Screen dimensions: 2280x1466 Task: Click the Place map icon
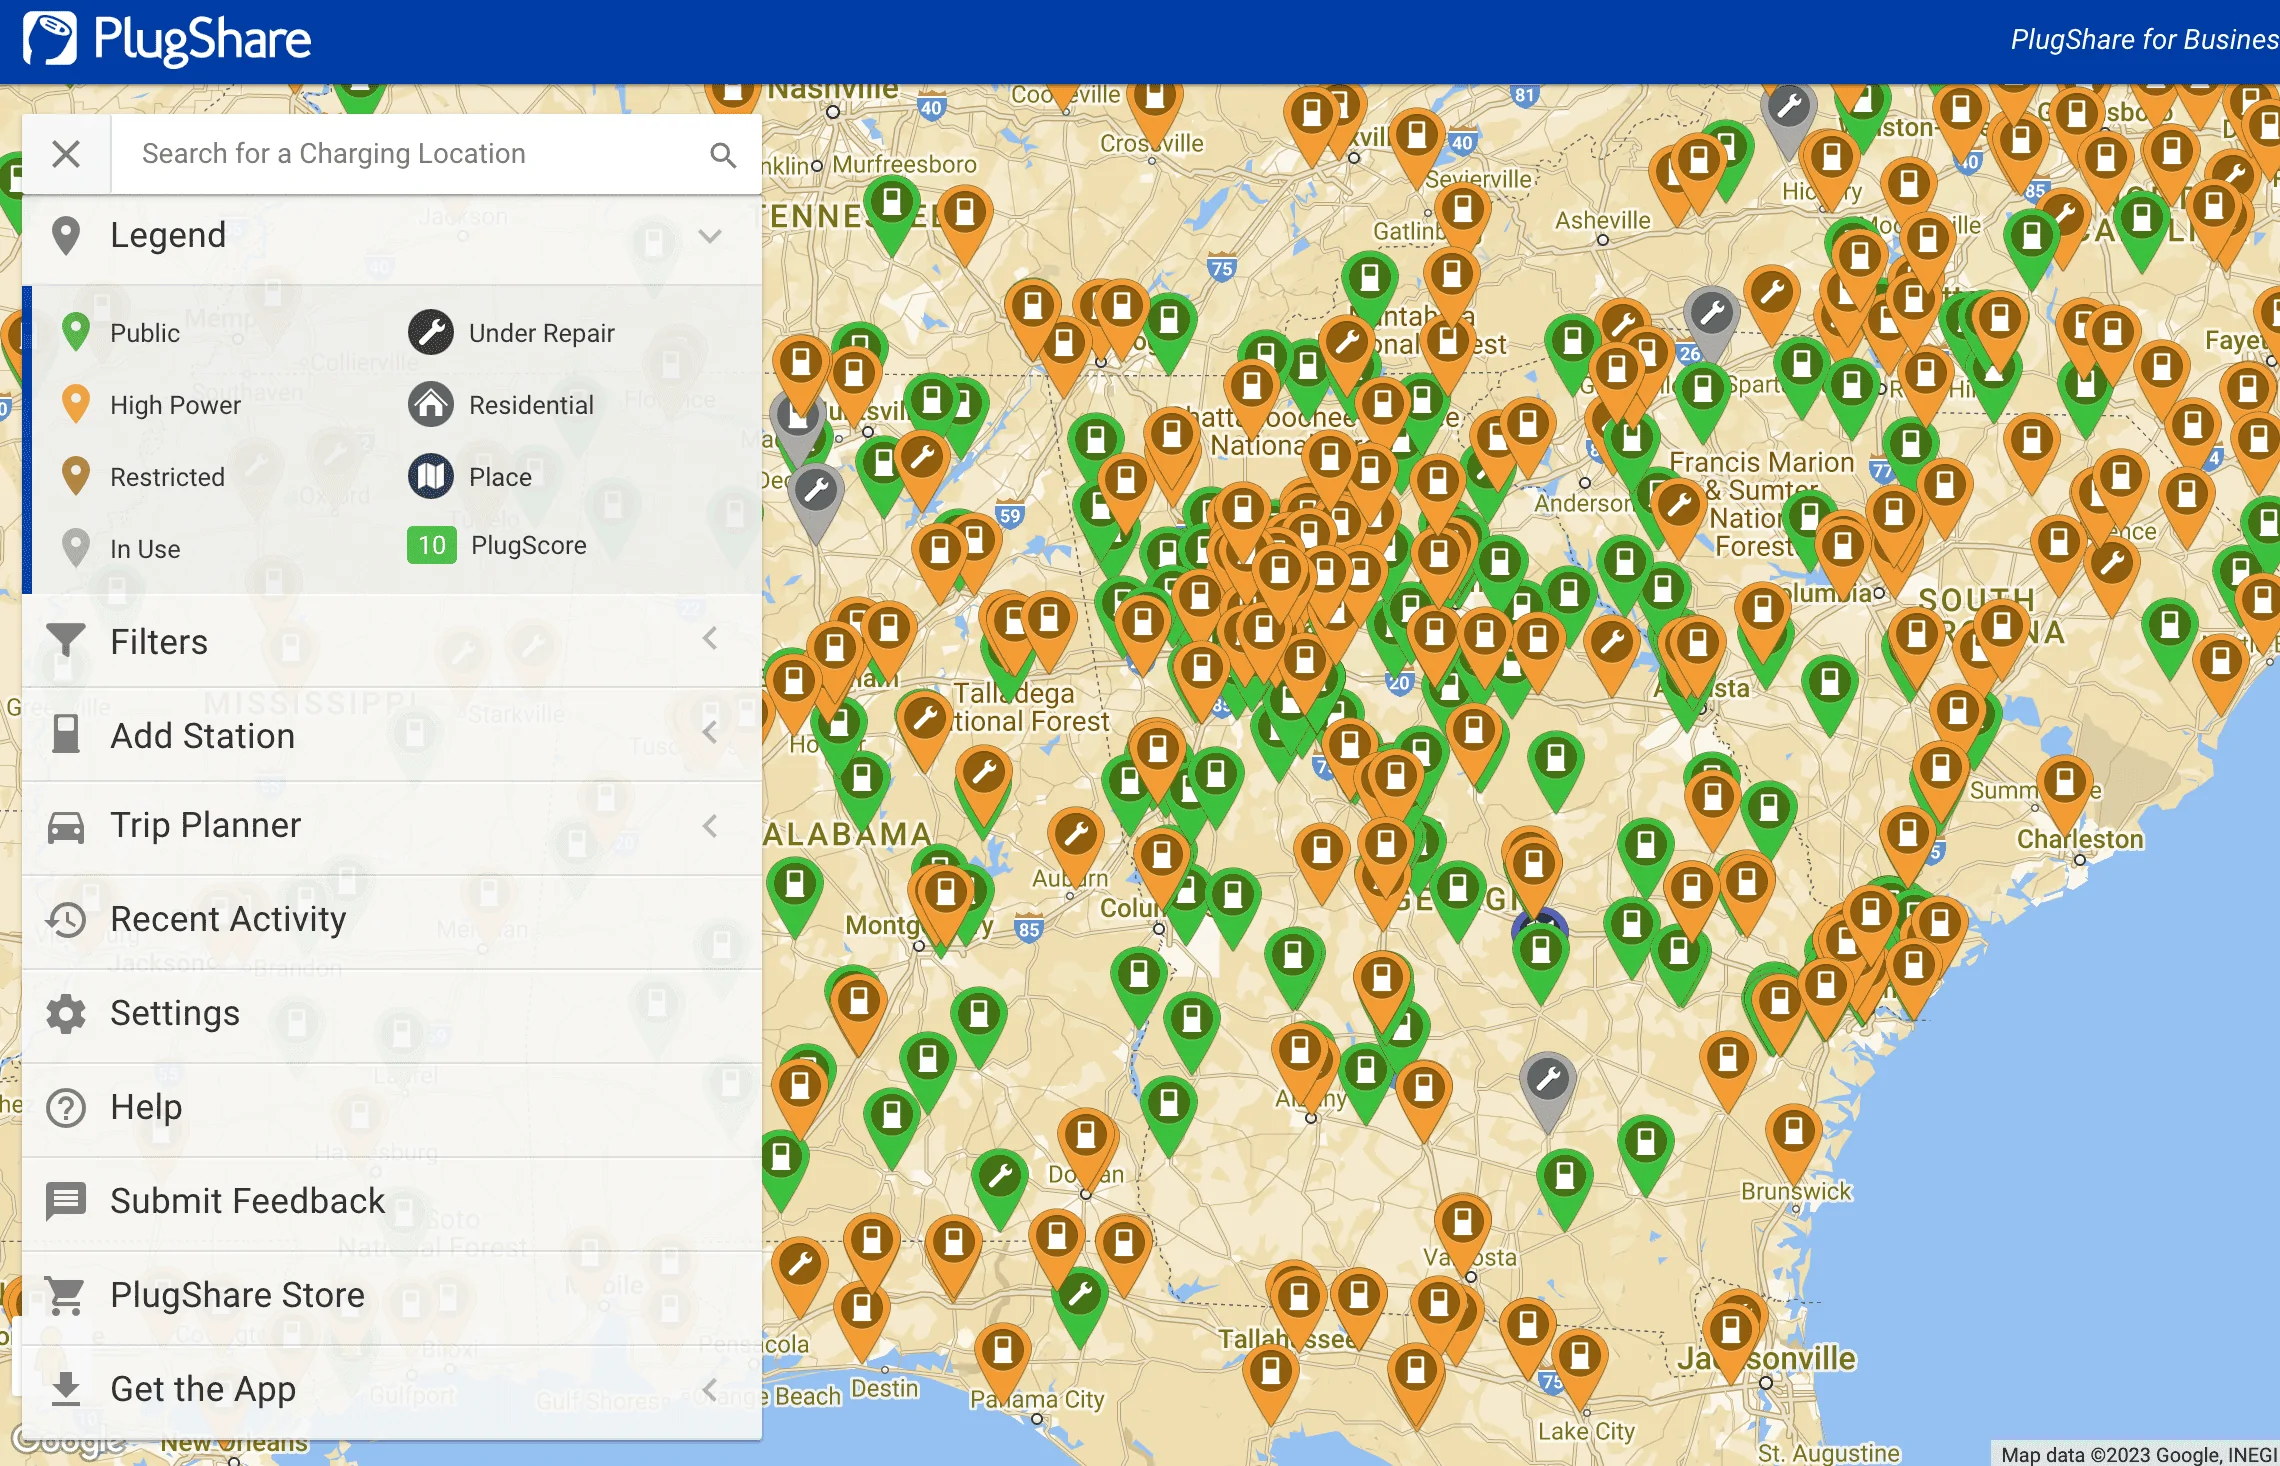(431, 476)
